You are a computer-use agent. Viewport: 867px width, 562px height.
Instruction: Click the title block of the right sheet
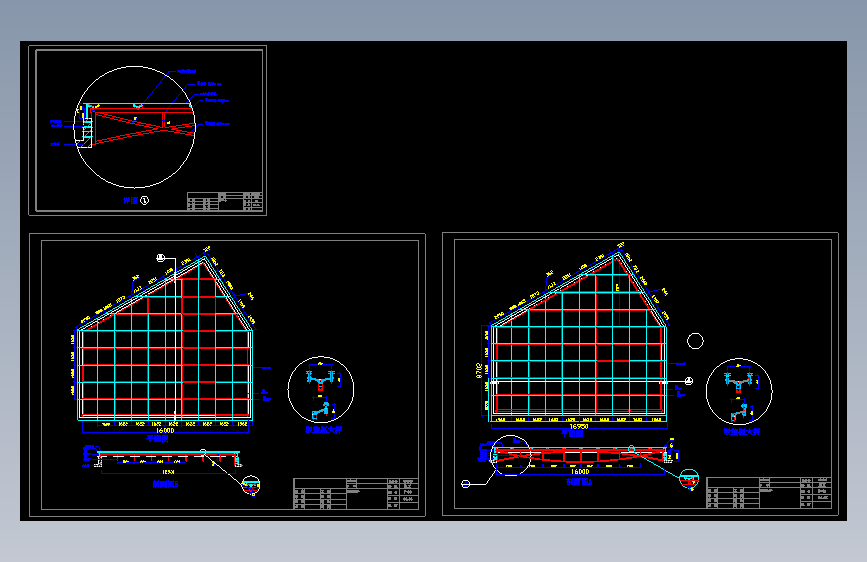pyautogui.click(x=769, y=492)
